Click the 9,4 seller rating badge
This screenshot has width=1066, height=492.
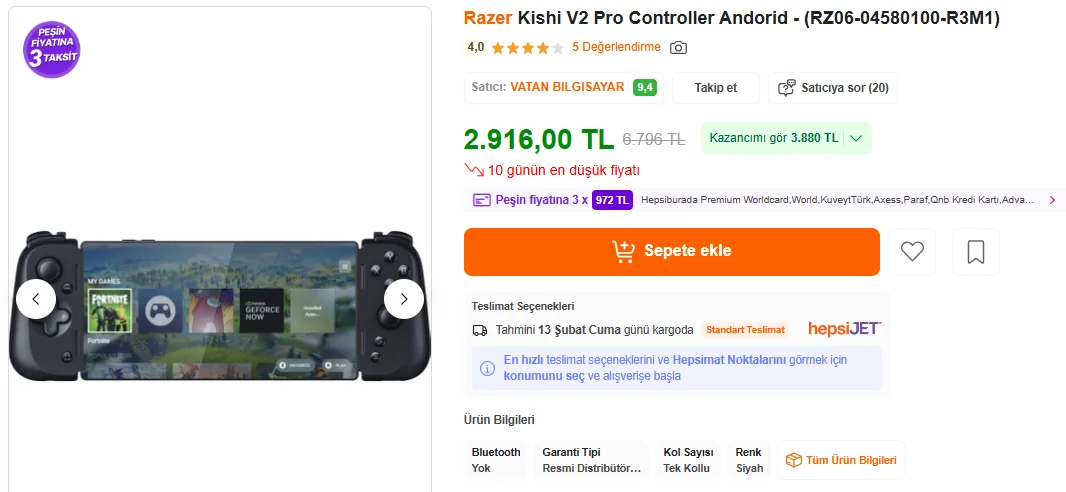[x=644, y=88]
